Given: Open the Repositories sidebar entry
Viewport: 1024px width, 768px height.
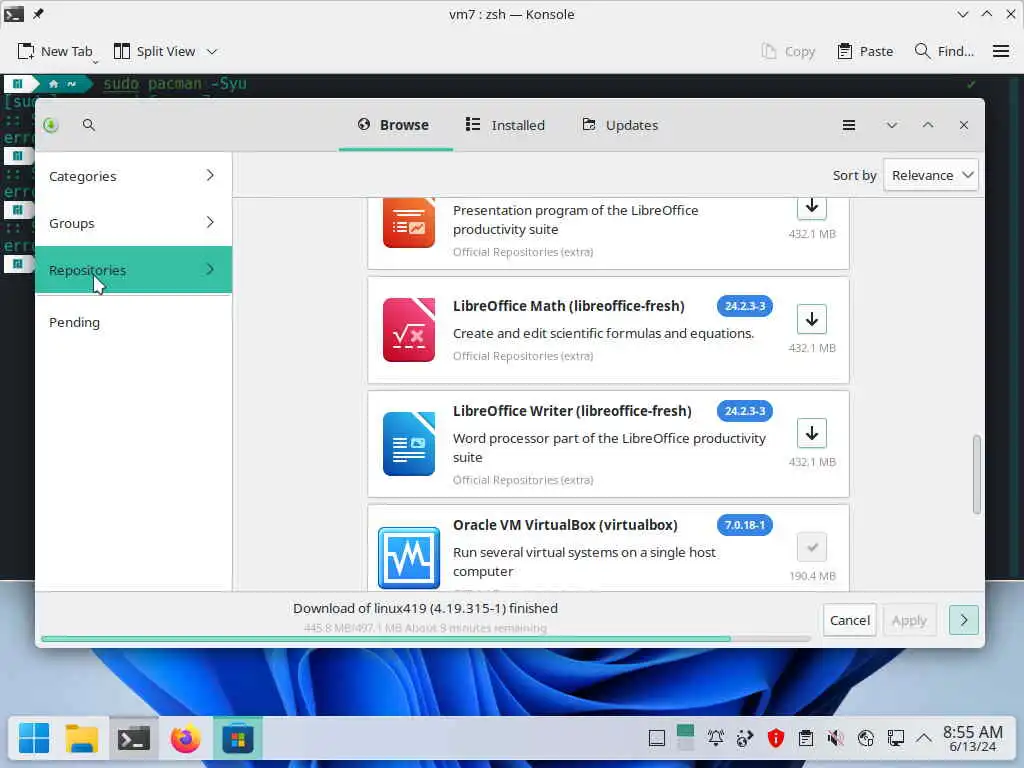Looking at the screenshot, I should [133, 270].
